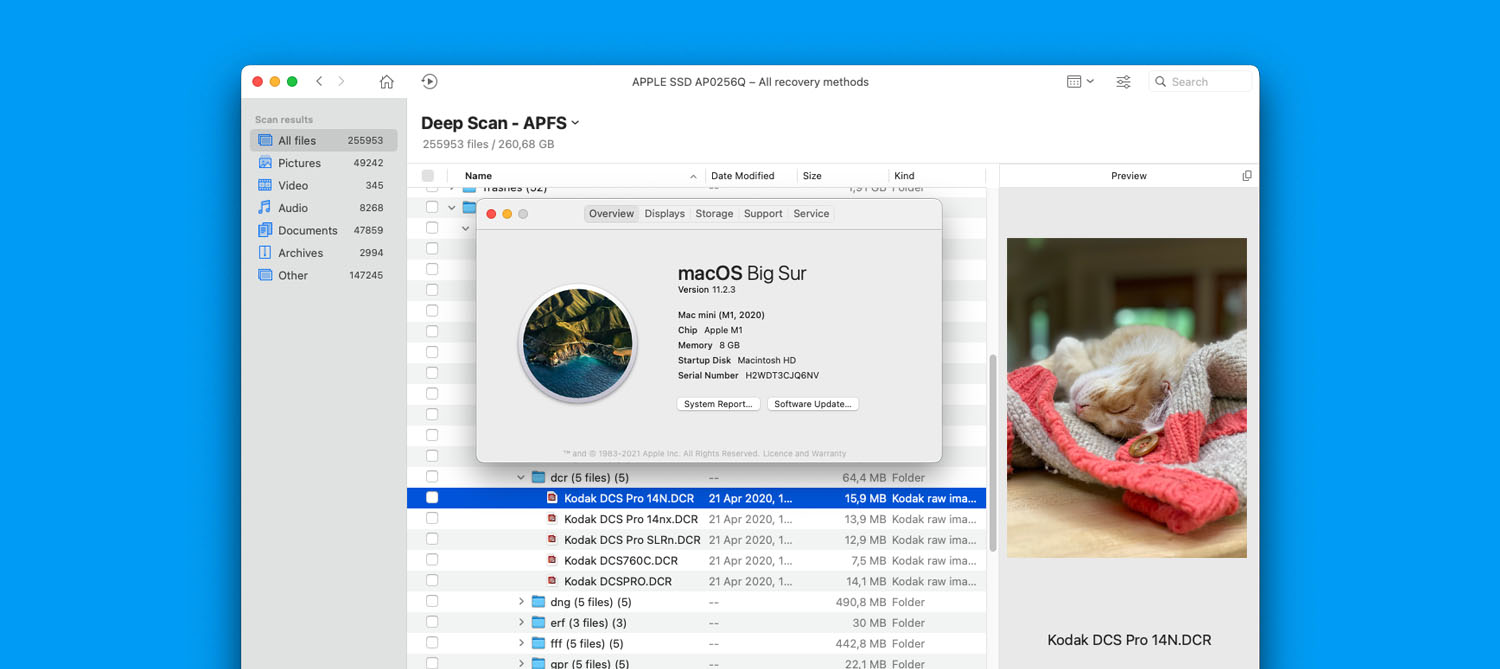Click the serial number H2WDT3CJQ6NV
This screenshot has height=669, width=1500.
(x=782, y=376)
